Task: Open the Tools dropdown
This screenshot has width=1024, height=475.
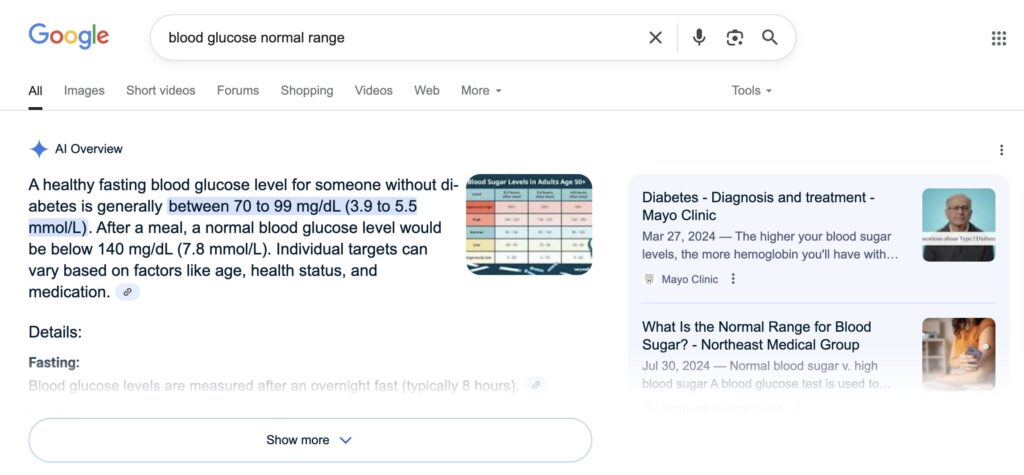Action: pyautogui.click(x=752, y=91)
